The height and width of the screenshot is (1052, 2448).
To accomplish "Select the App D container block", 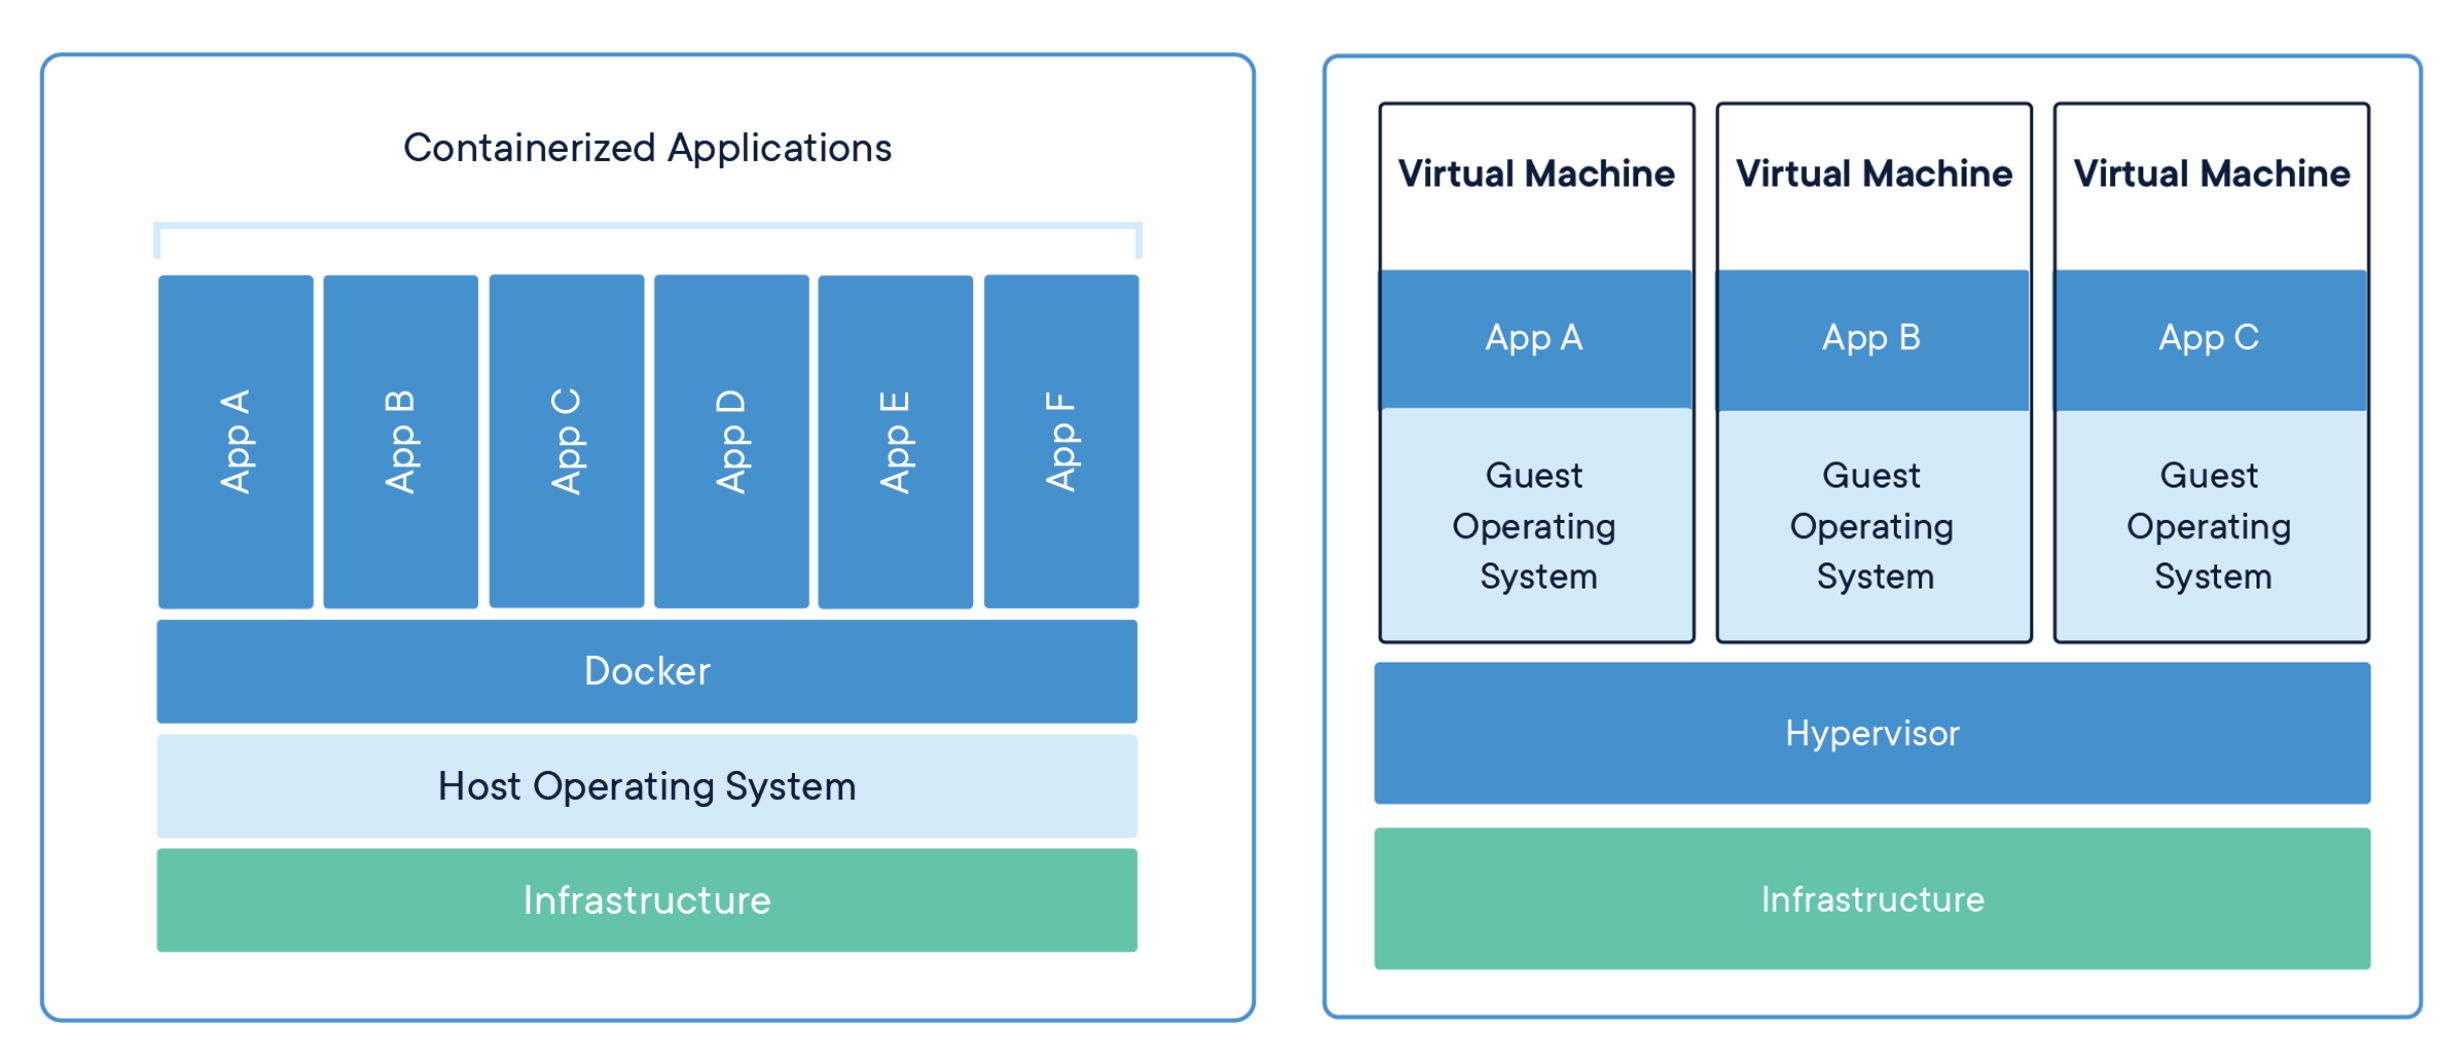I will [x=731, y=441].
